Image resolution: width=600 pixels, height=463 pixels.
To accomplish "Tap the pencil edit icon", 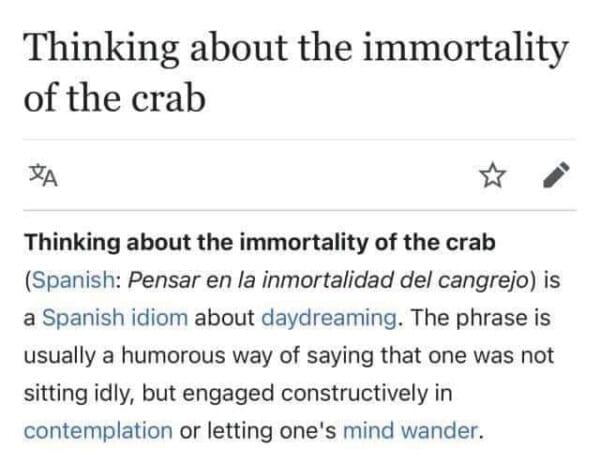I will pos(557,176).
